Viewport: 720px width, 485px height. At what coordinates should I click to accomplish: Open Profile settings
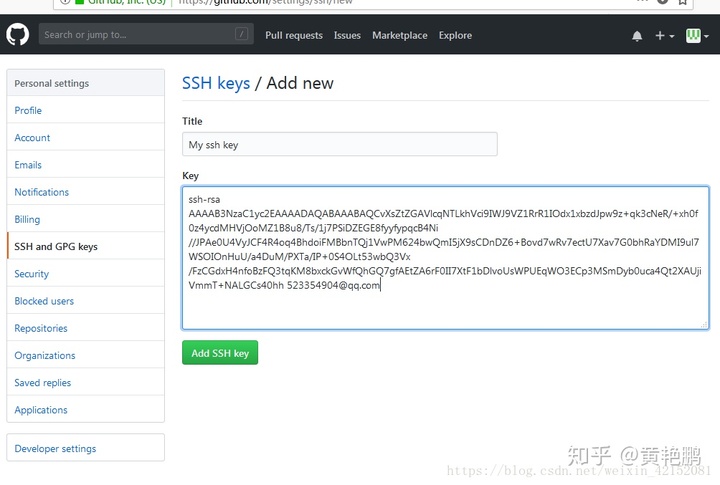pyautogui.click(x=85, y=110)
